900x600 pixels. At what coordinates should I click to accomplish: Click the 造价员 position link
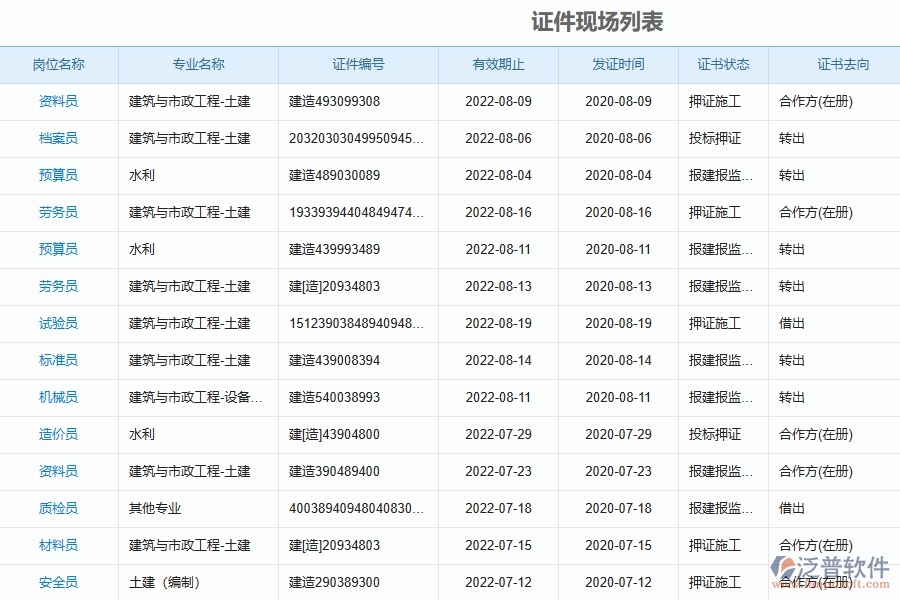coord(57,434)
